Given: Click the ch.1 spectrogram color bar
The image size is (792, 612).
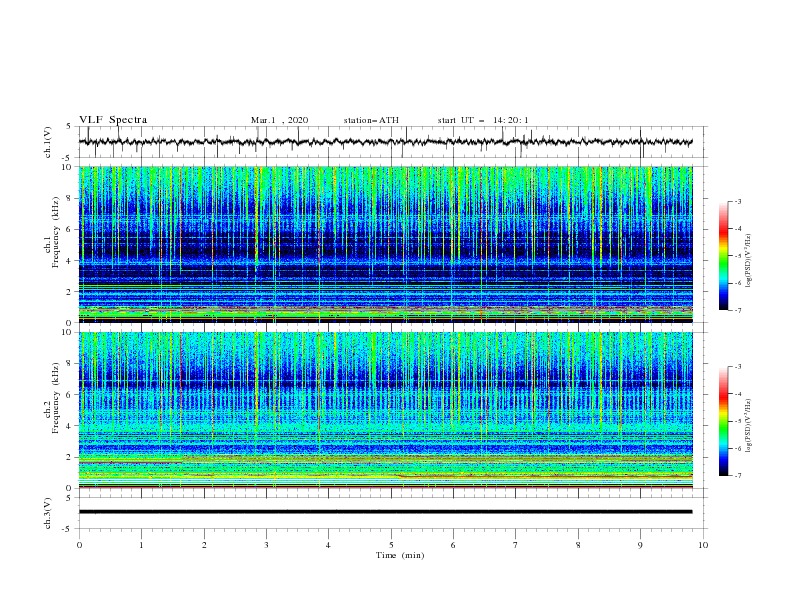Looking at the screenshot, I should click(x=723, y=256).
